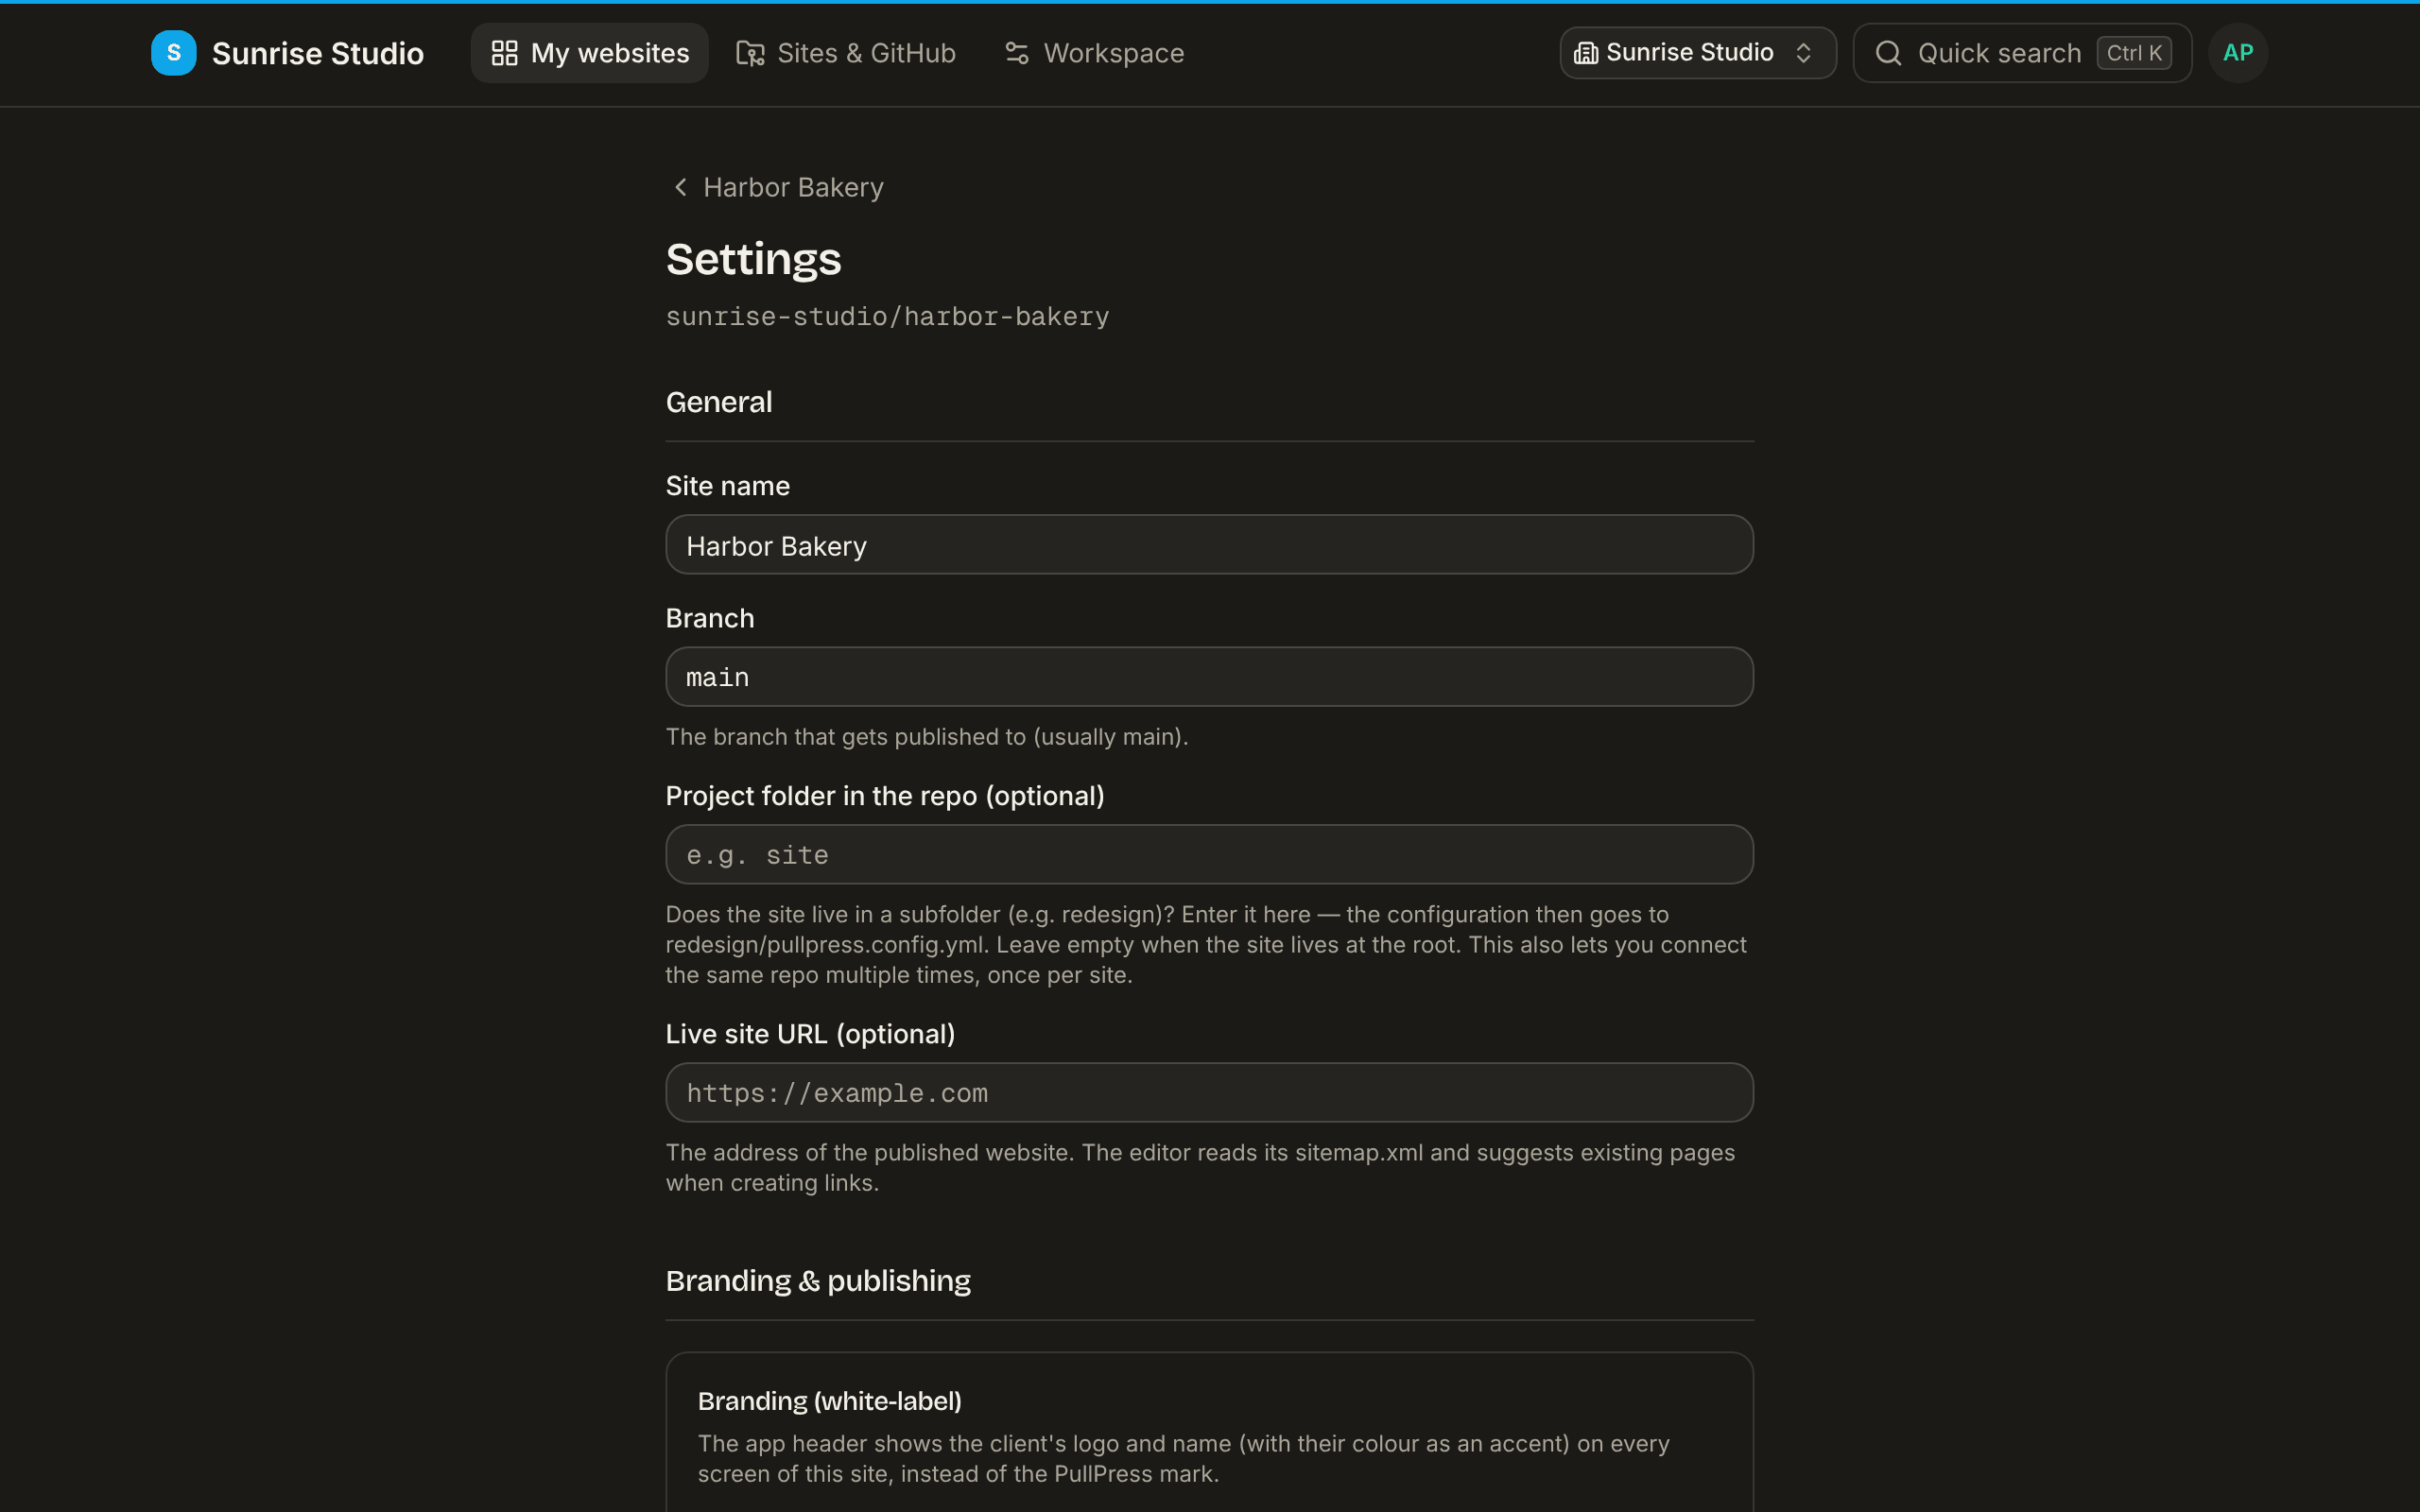Focus the Branch input containing main
This screenshot has height=1512, width=2420.
1209,677
